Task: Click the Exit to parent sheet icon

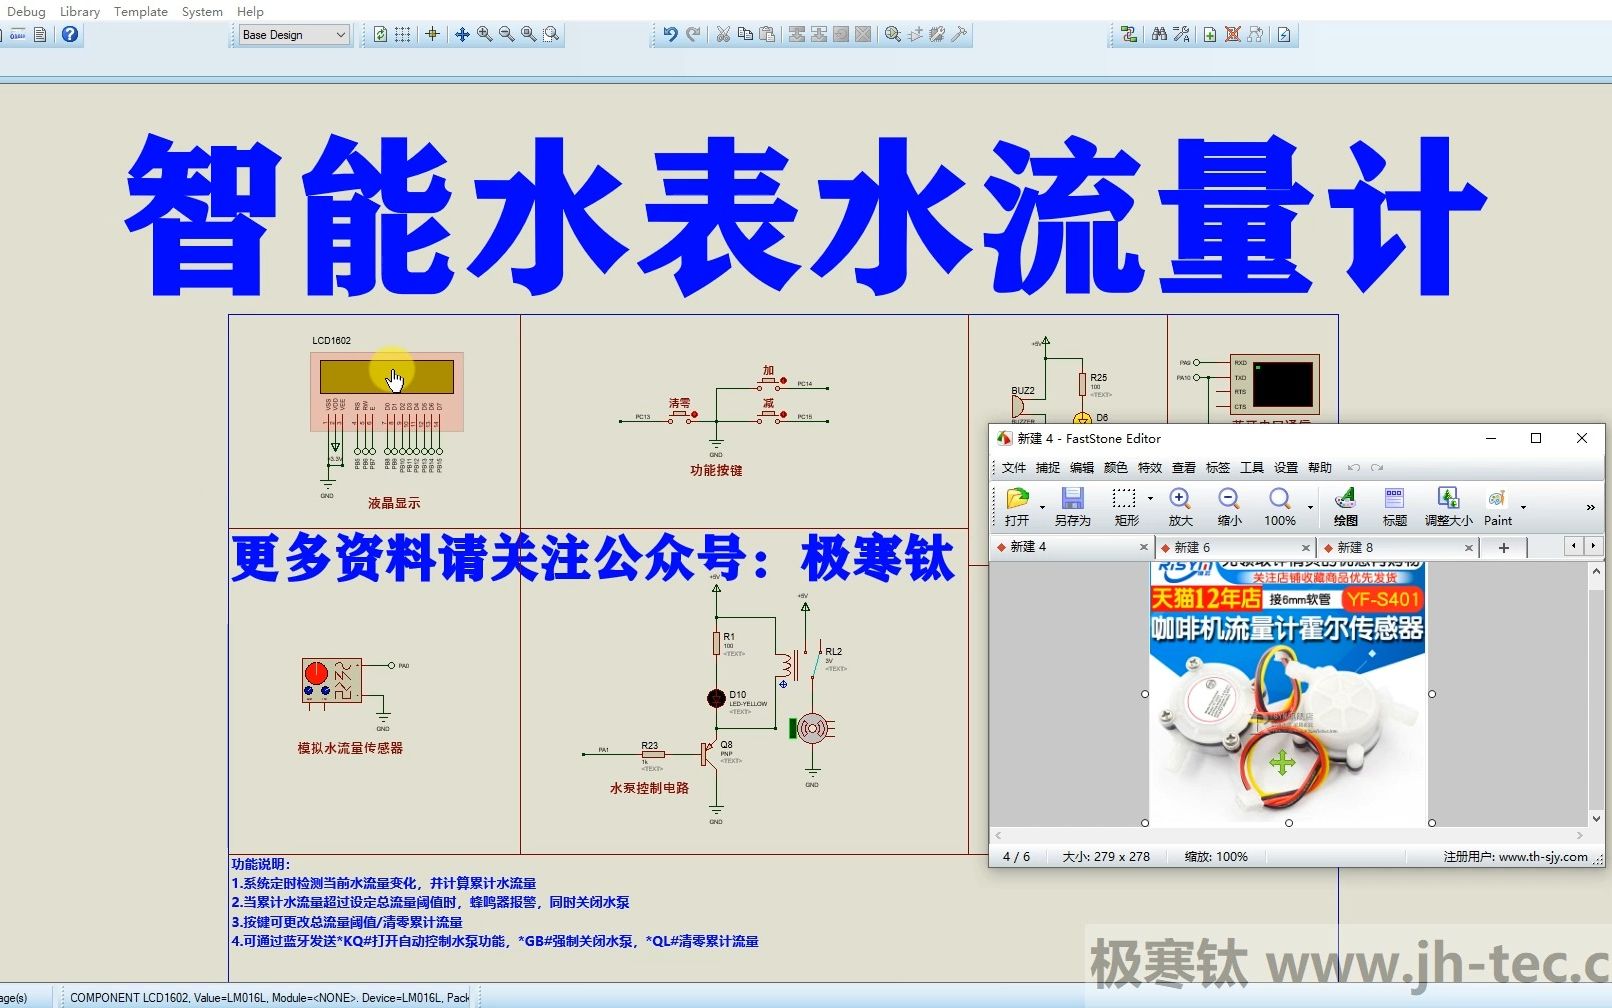Action: pos(1255,34)
